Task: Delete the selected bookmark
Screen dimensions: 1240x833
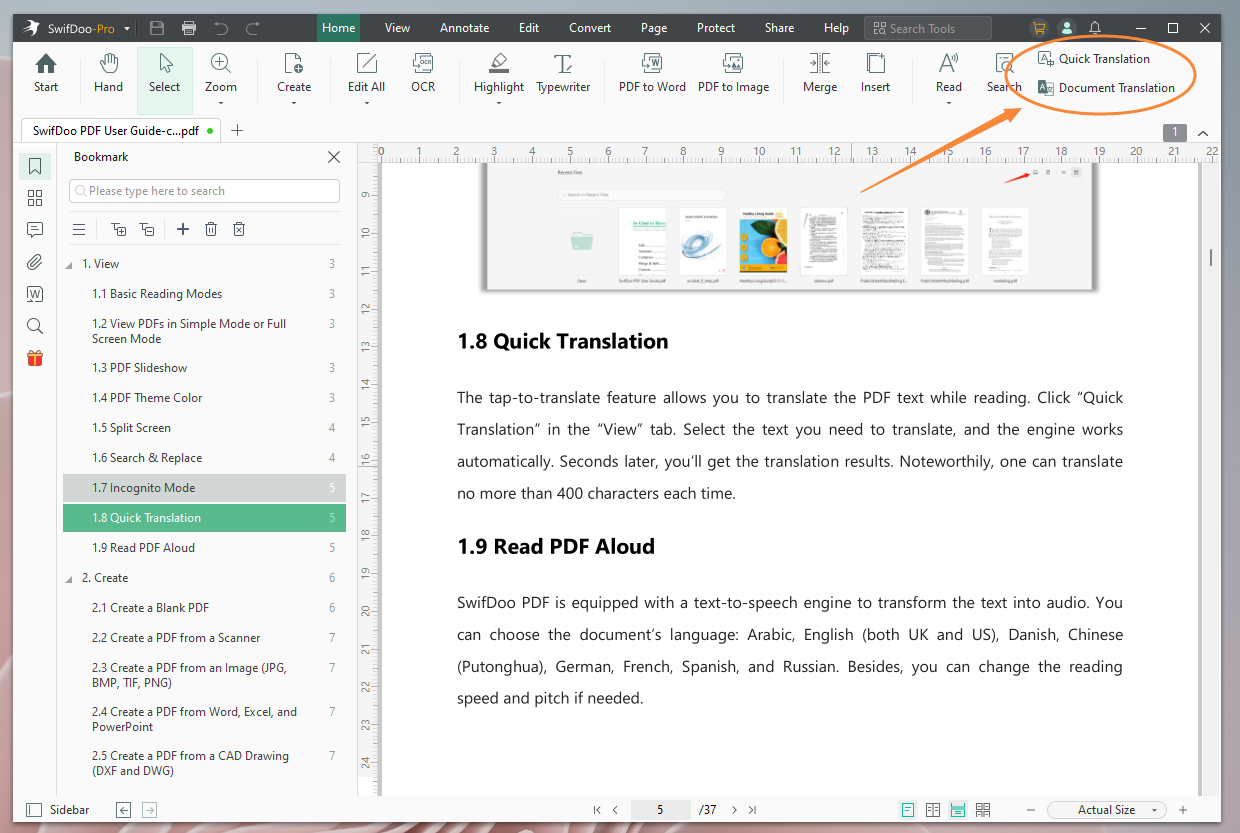Action: pos(211,229)
